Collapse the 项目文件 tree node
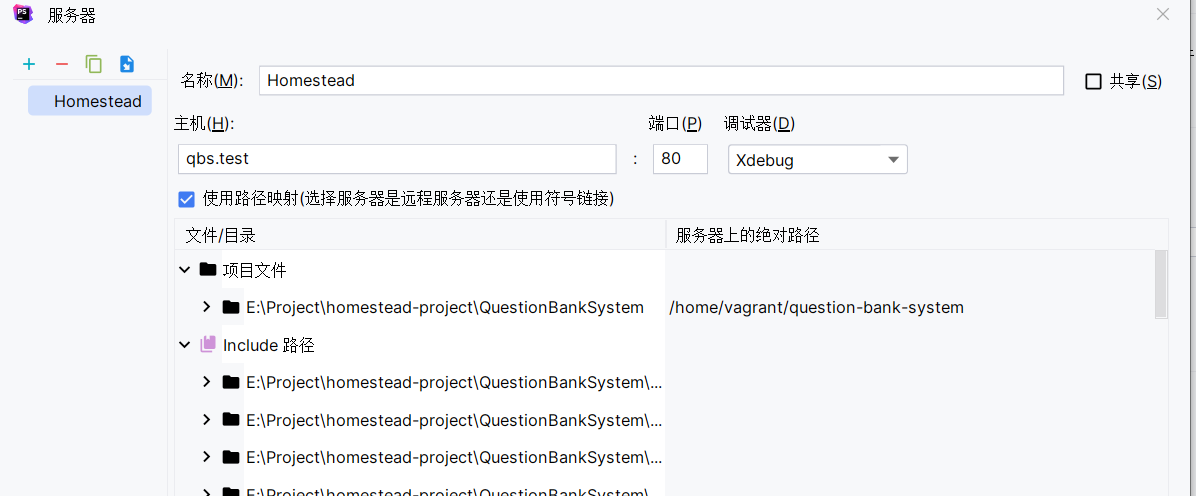The width and height of the screenshot is (1196, 496). [x=185, y=269]
